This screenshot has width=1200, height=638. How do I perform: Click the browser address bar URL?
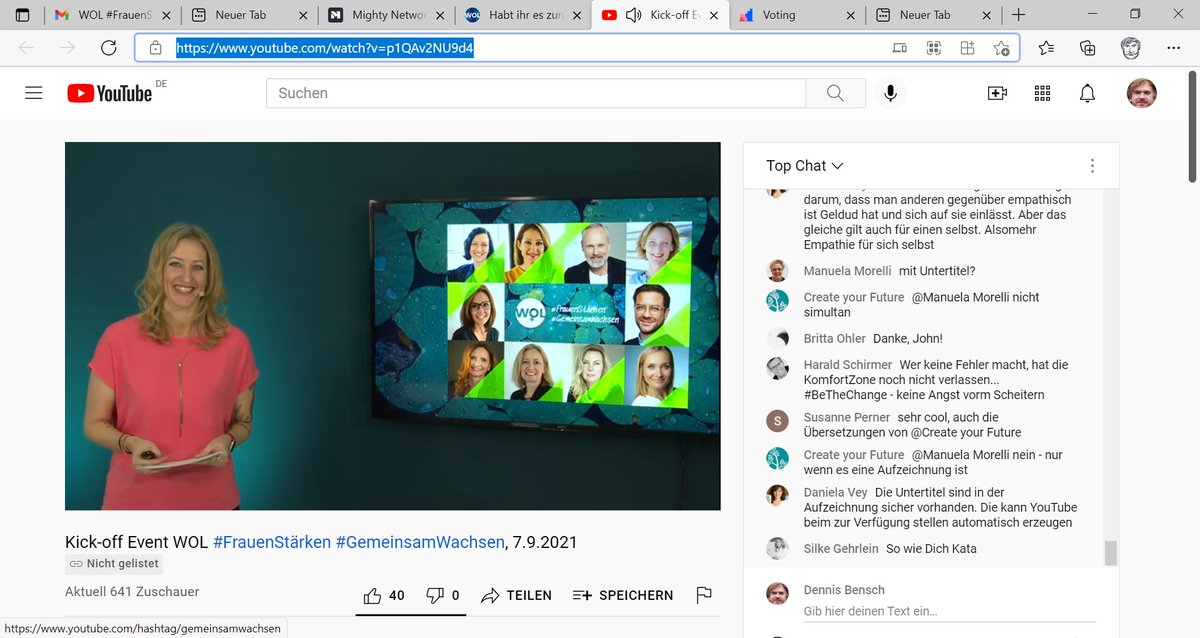tap(325, 47)
